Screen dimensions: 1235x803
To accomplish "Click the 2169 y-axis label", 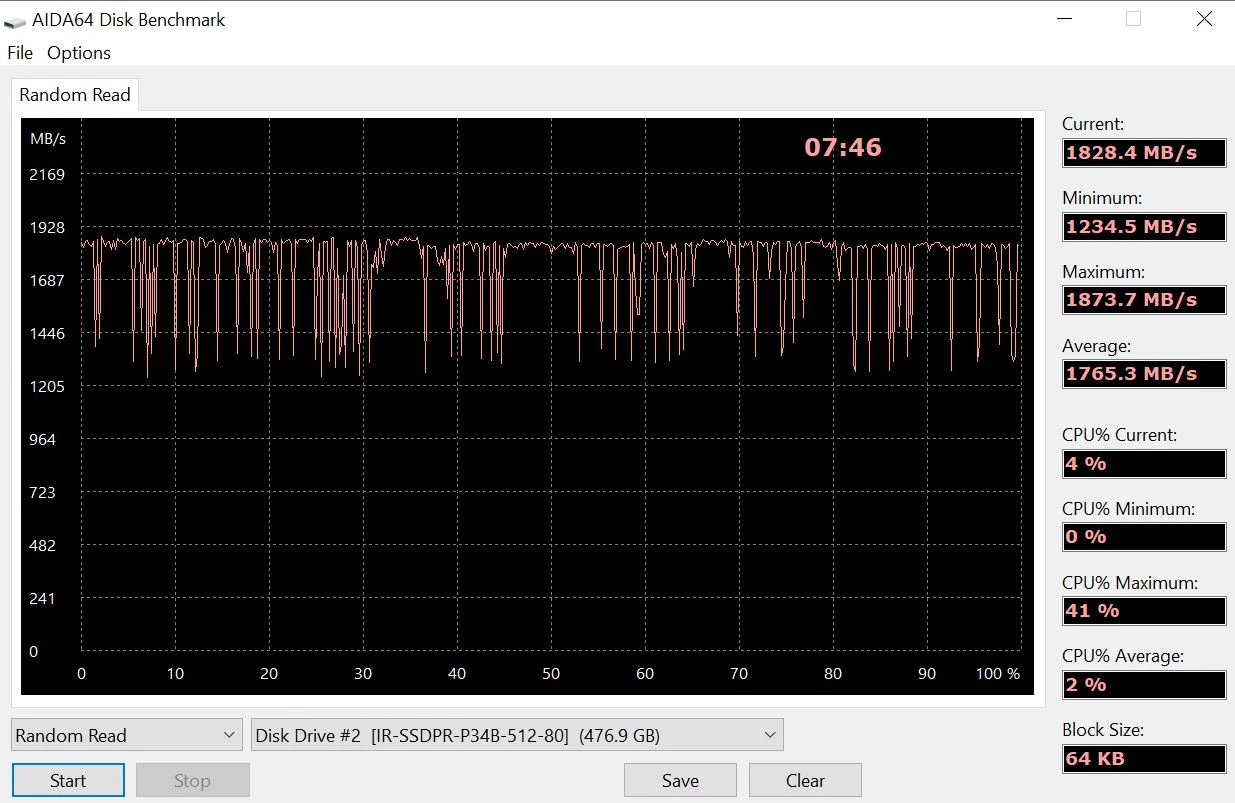I will [x=47, y=175].
